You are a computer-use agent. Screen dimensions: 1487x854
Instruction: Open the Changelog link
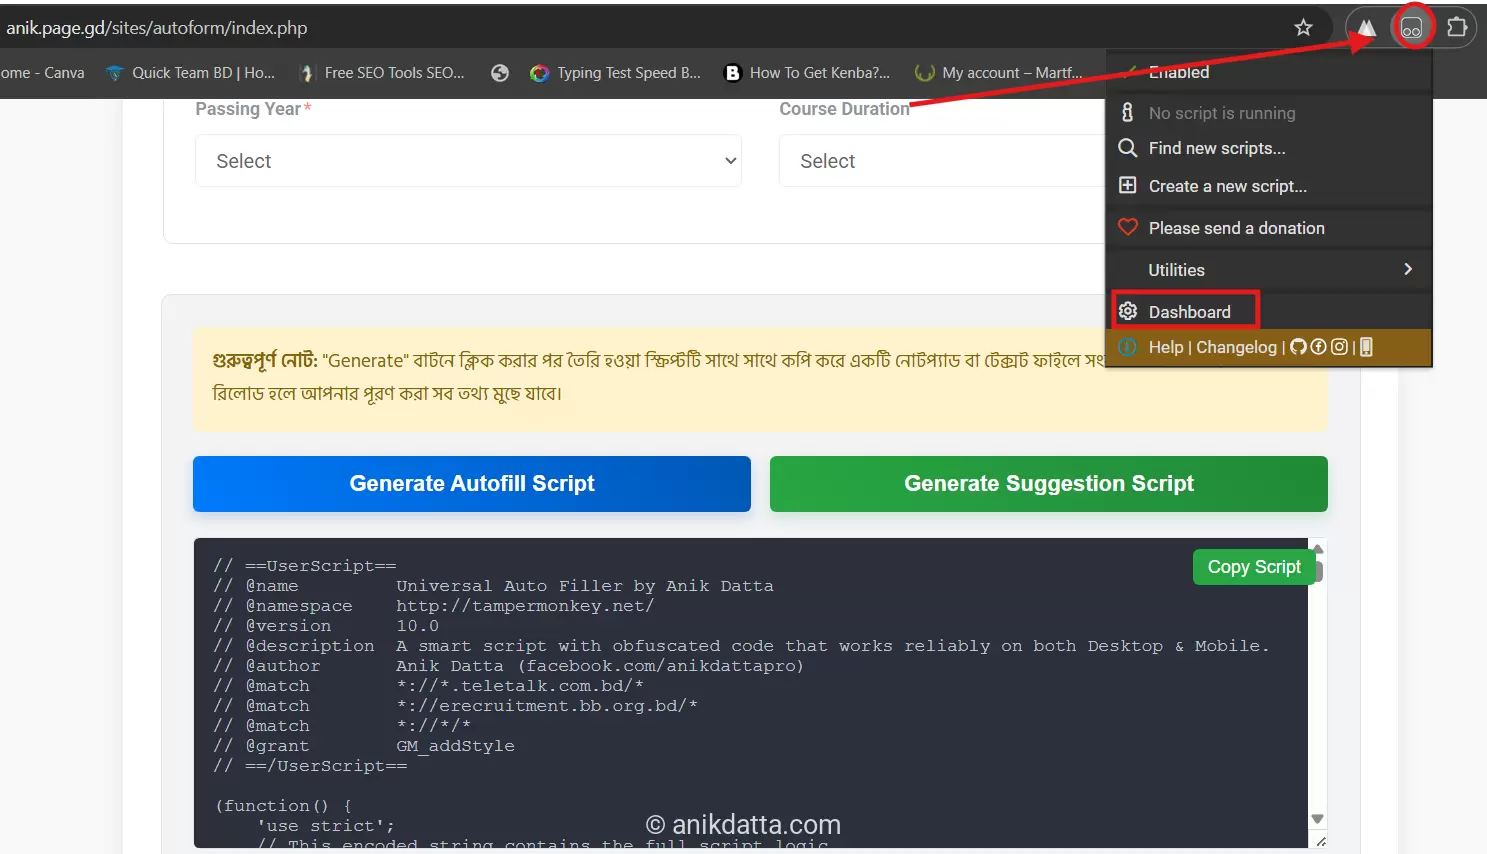tap(1236, 347)
